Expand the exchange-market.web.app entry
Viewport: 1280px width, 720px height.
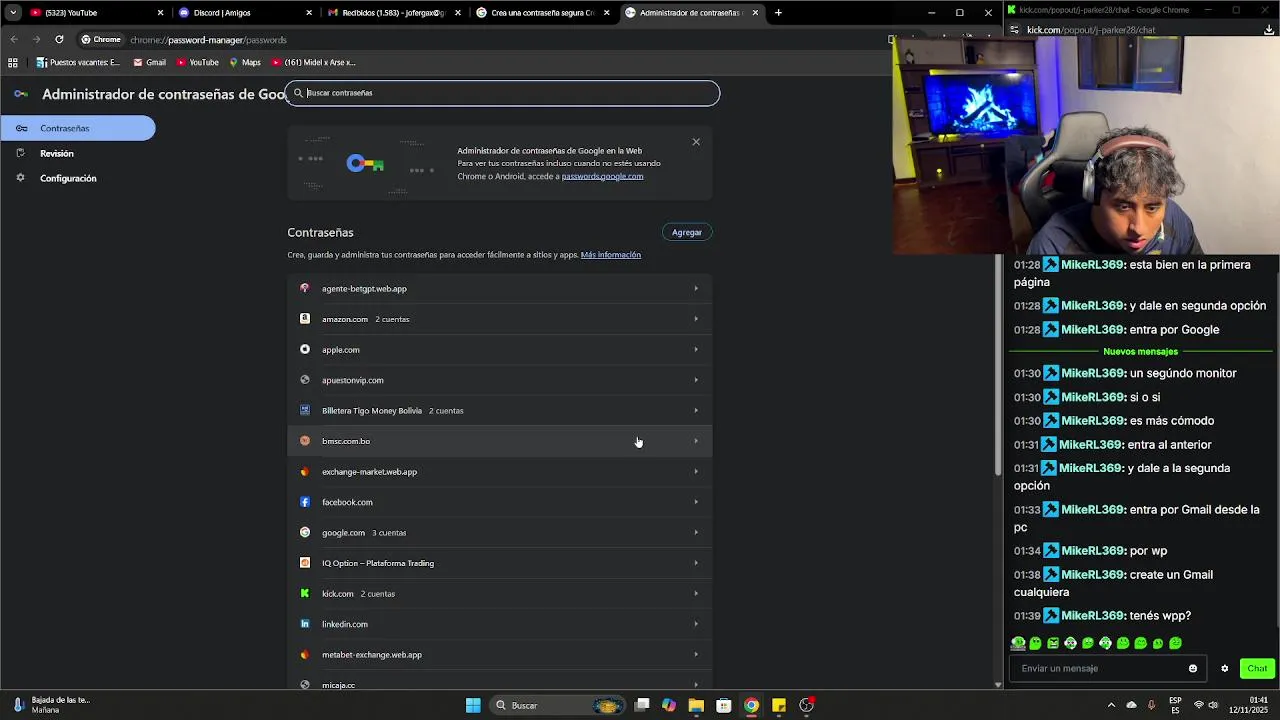pyautogui.click(x=499, y=471)
